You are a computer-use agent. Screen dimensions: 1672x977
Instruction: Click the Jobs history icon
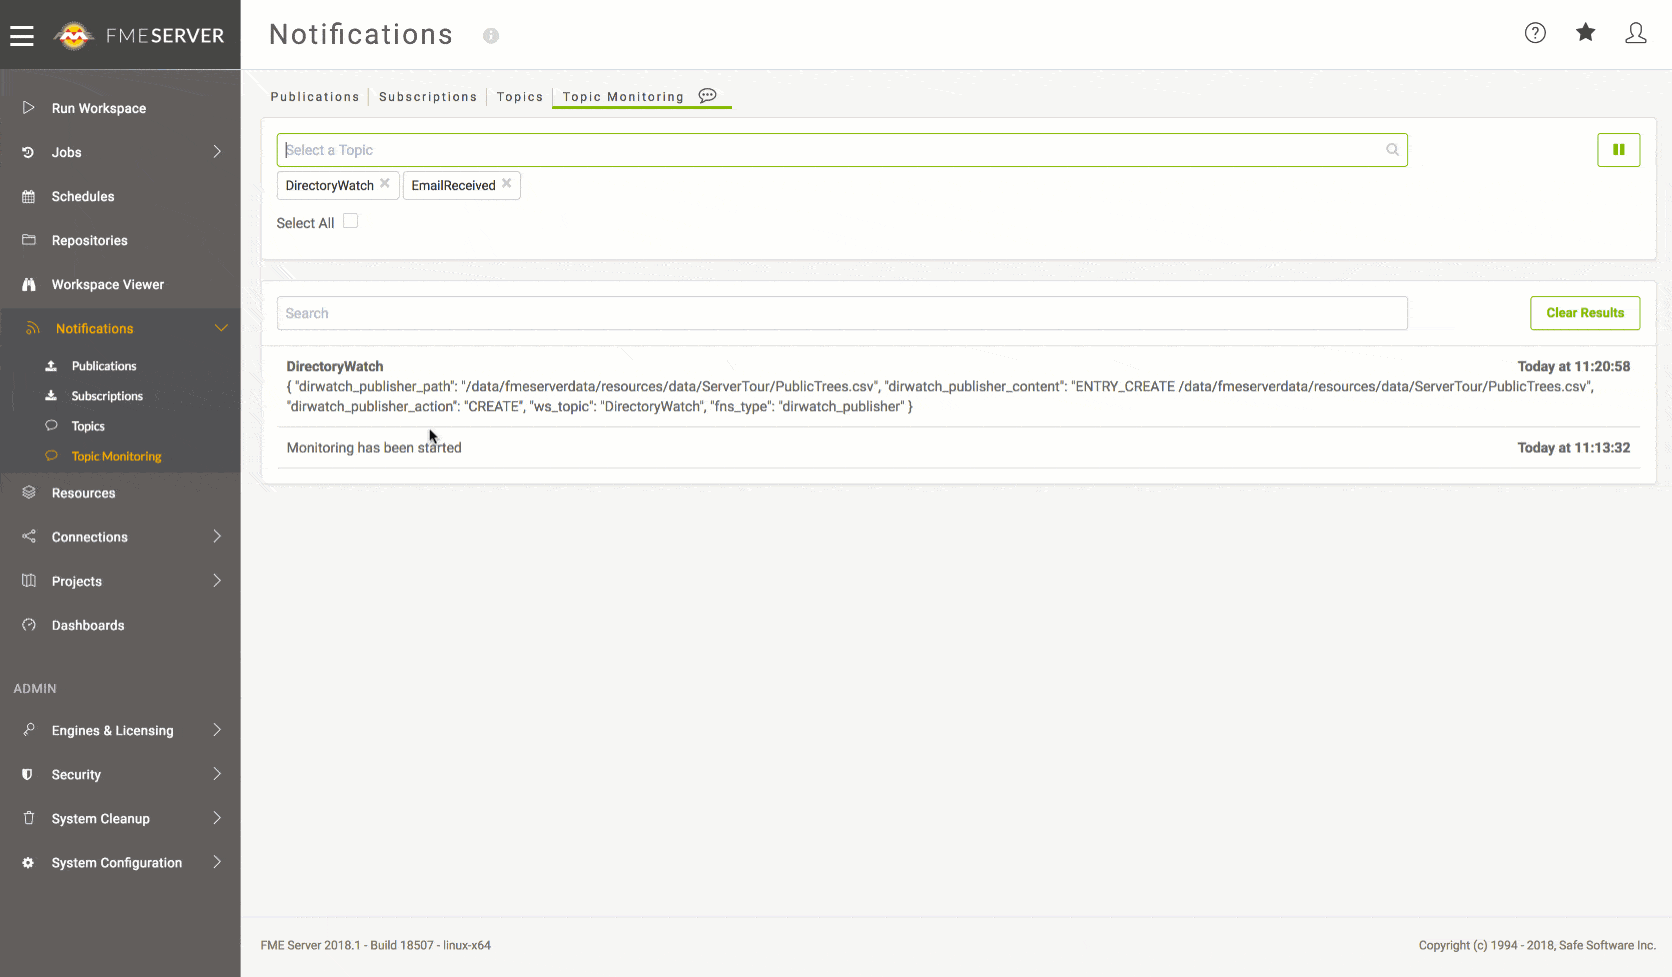[x=29, y=152]
